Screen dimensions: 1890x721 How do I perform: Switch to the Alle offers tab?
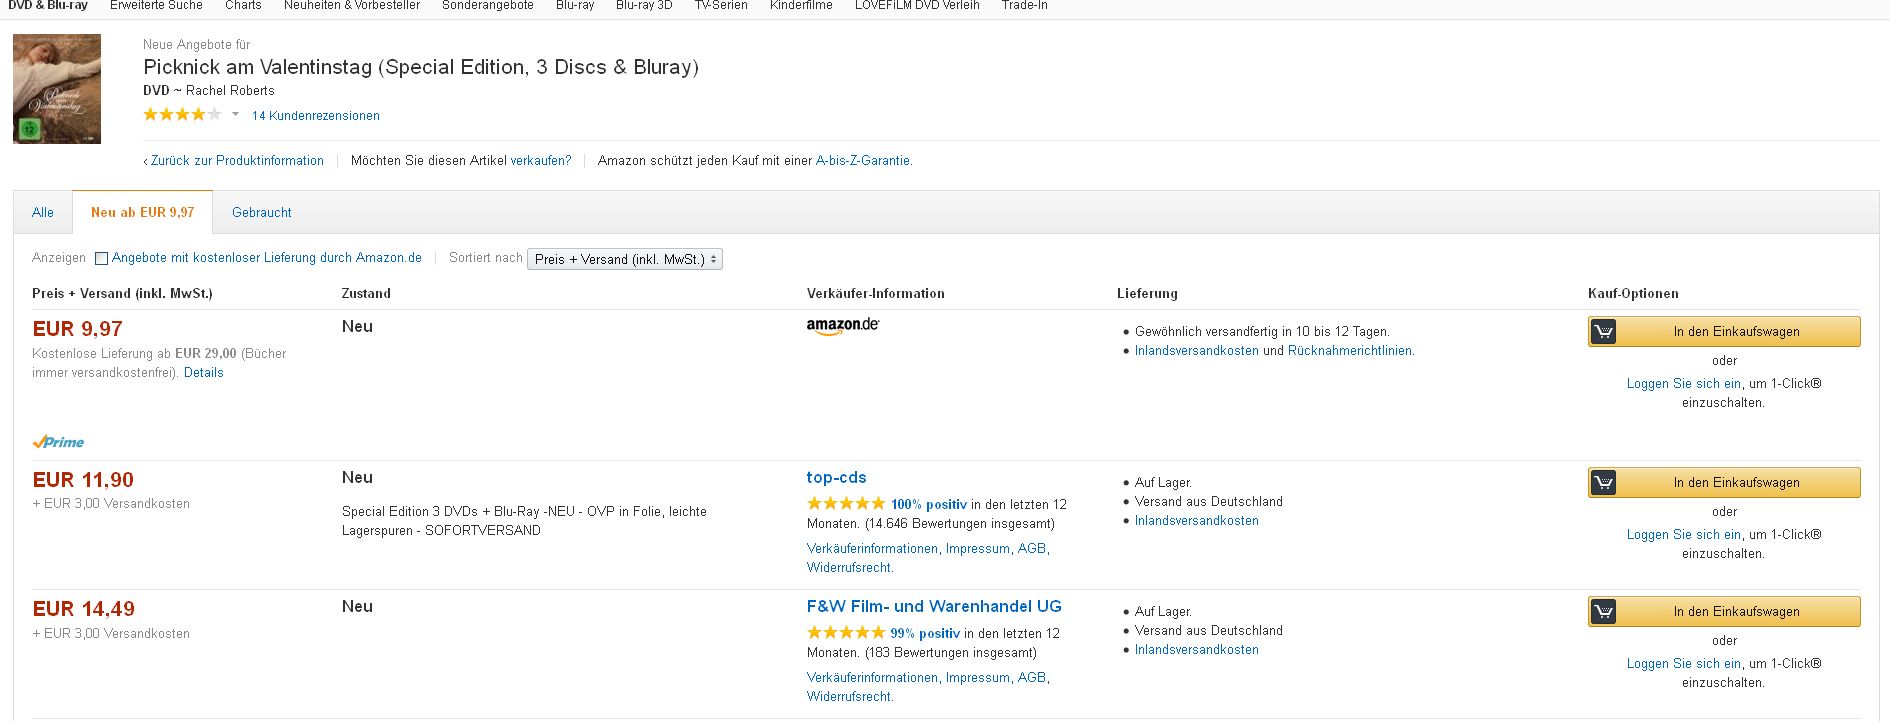coord(43,212)
